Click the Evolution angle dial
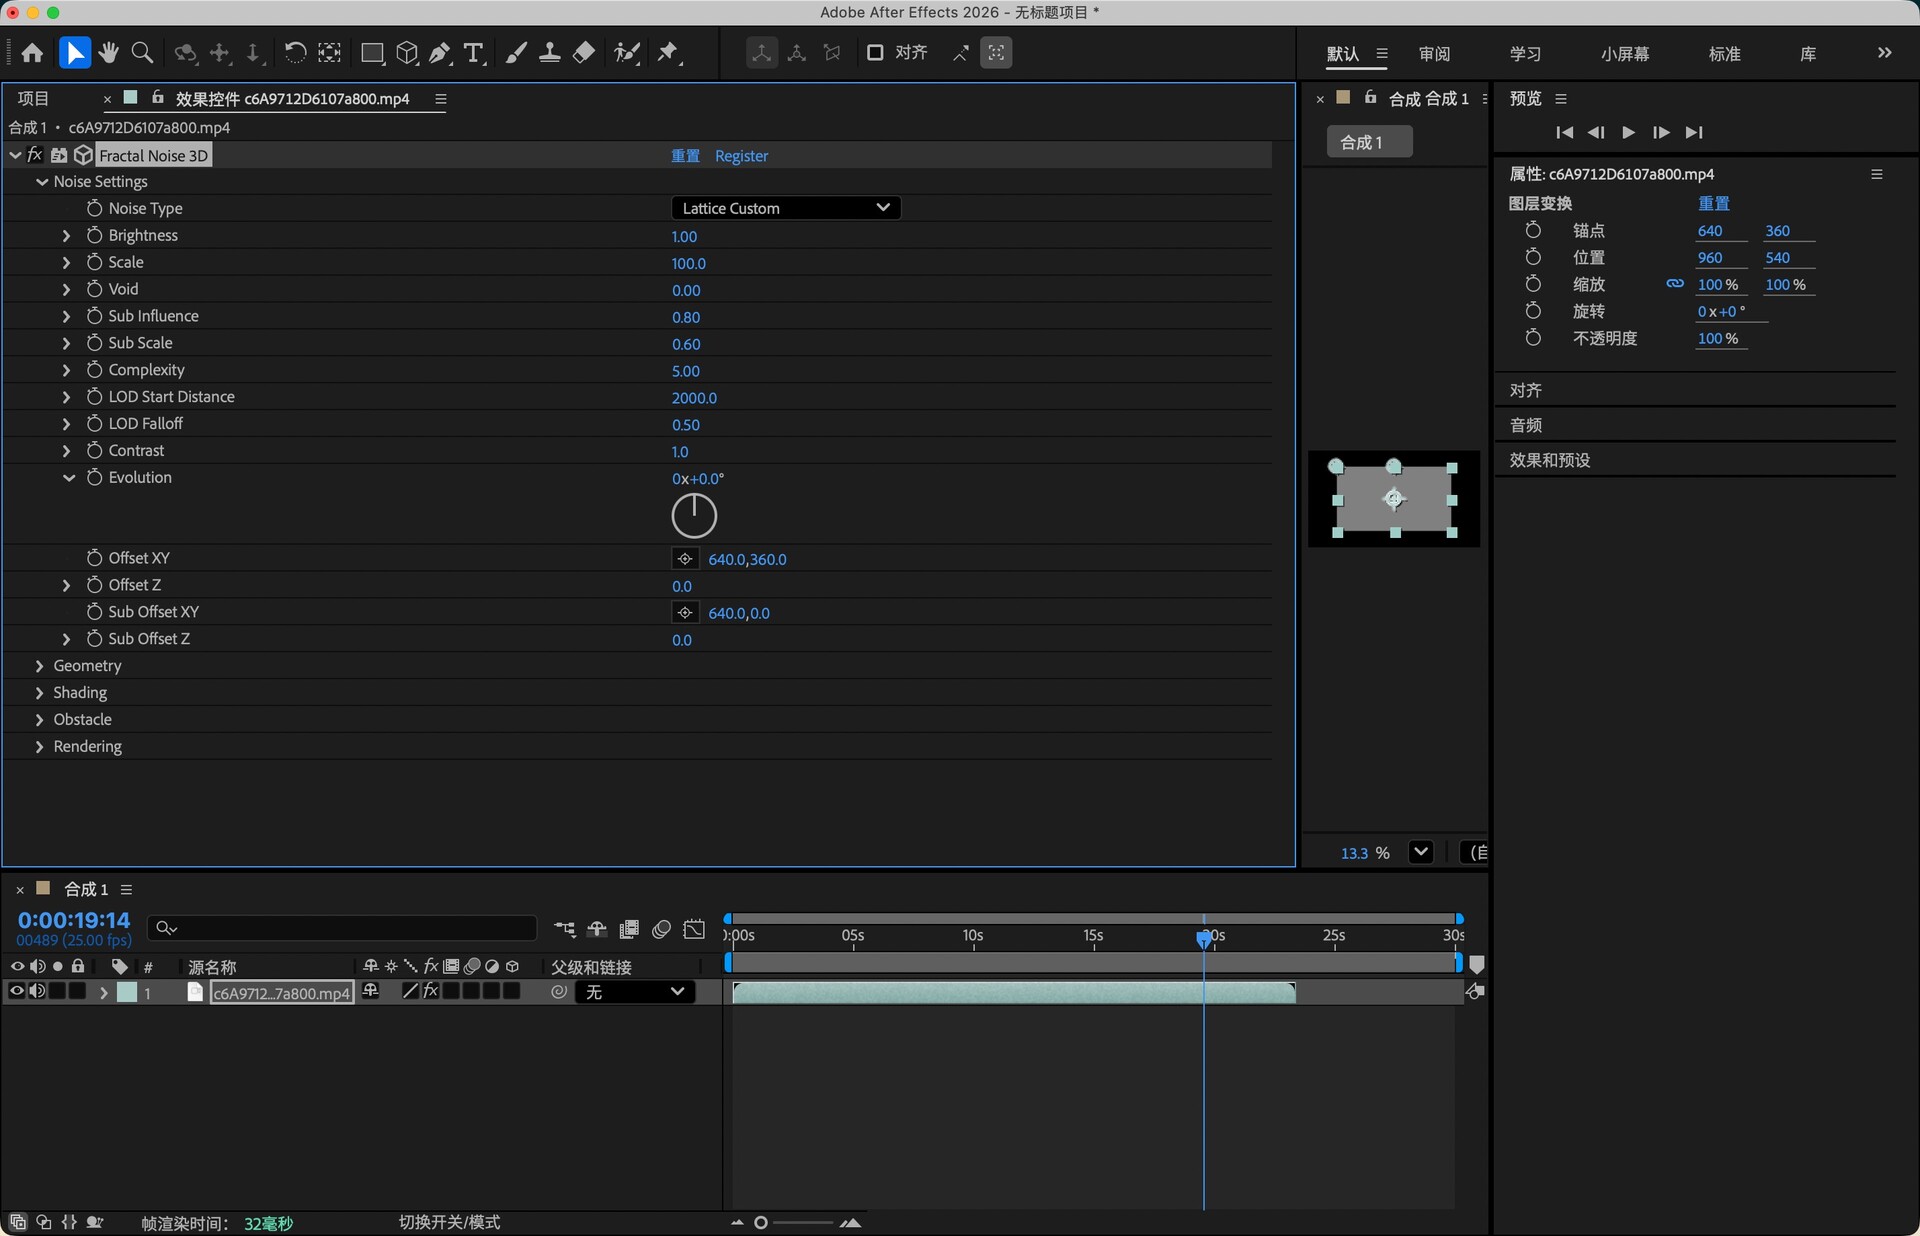Screen dimensions: 1920x1236 click(x=694, y=516)
